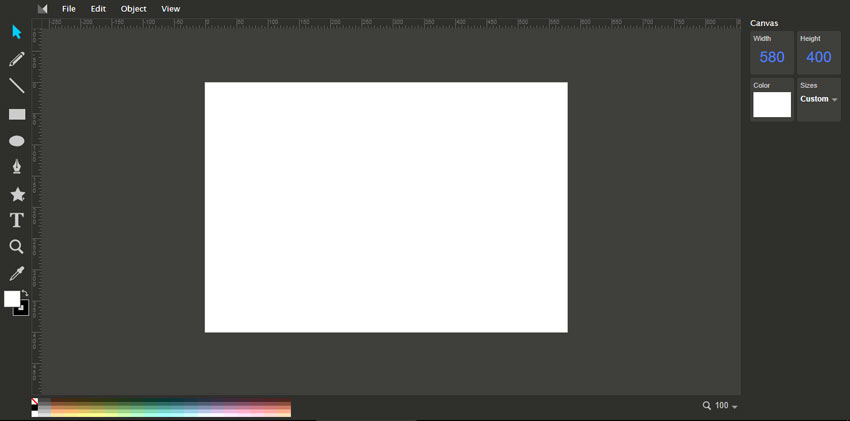This screenshot has height=421, width=850.
Task: Select the Rectangle tool
Action: pyautogui.click(x=17, y=114)
